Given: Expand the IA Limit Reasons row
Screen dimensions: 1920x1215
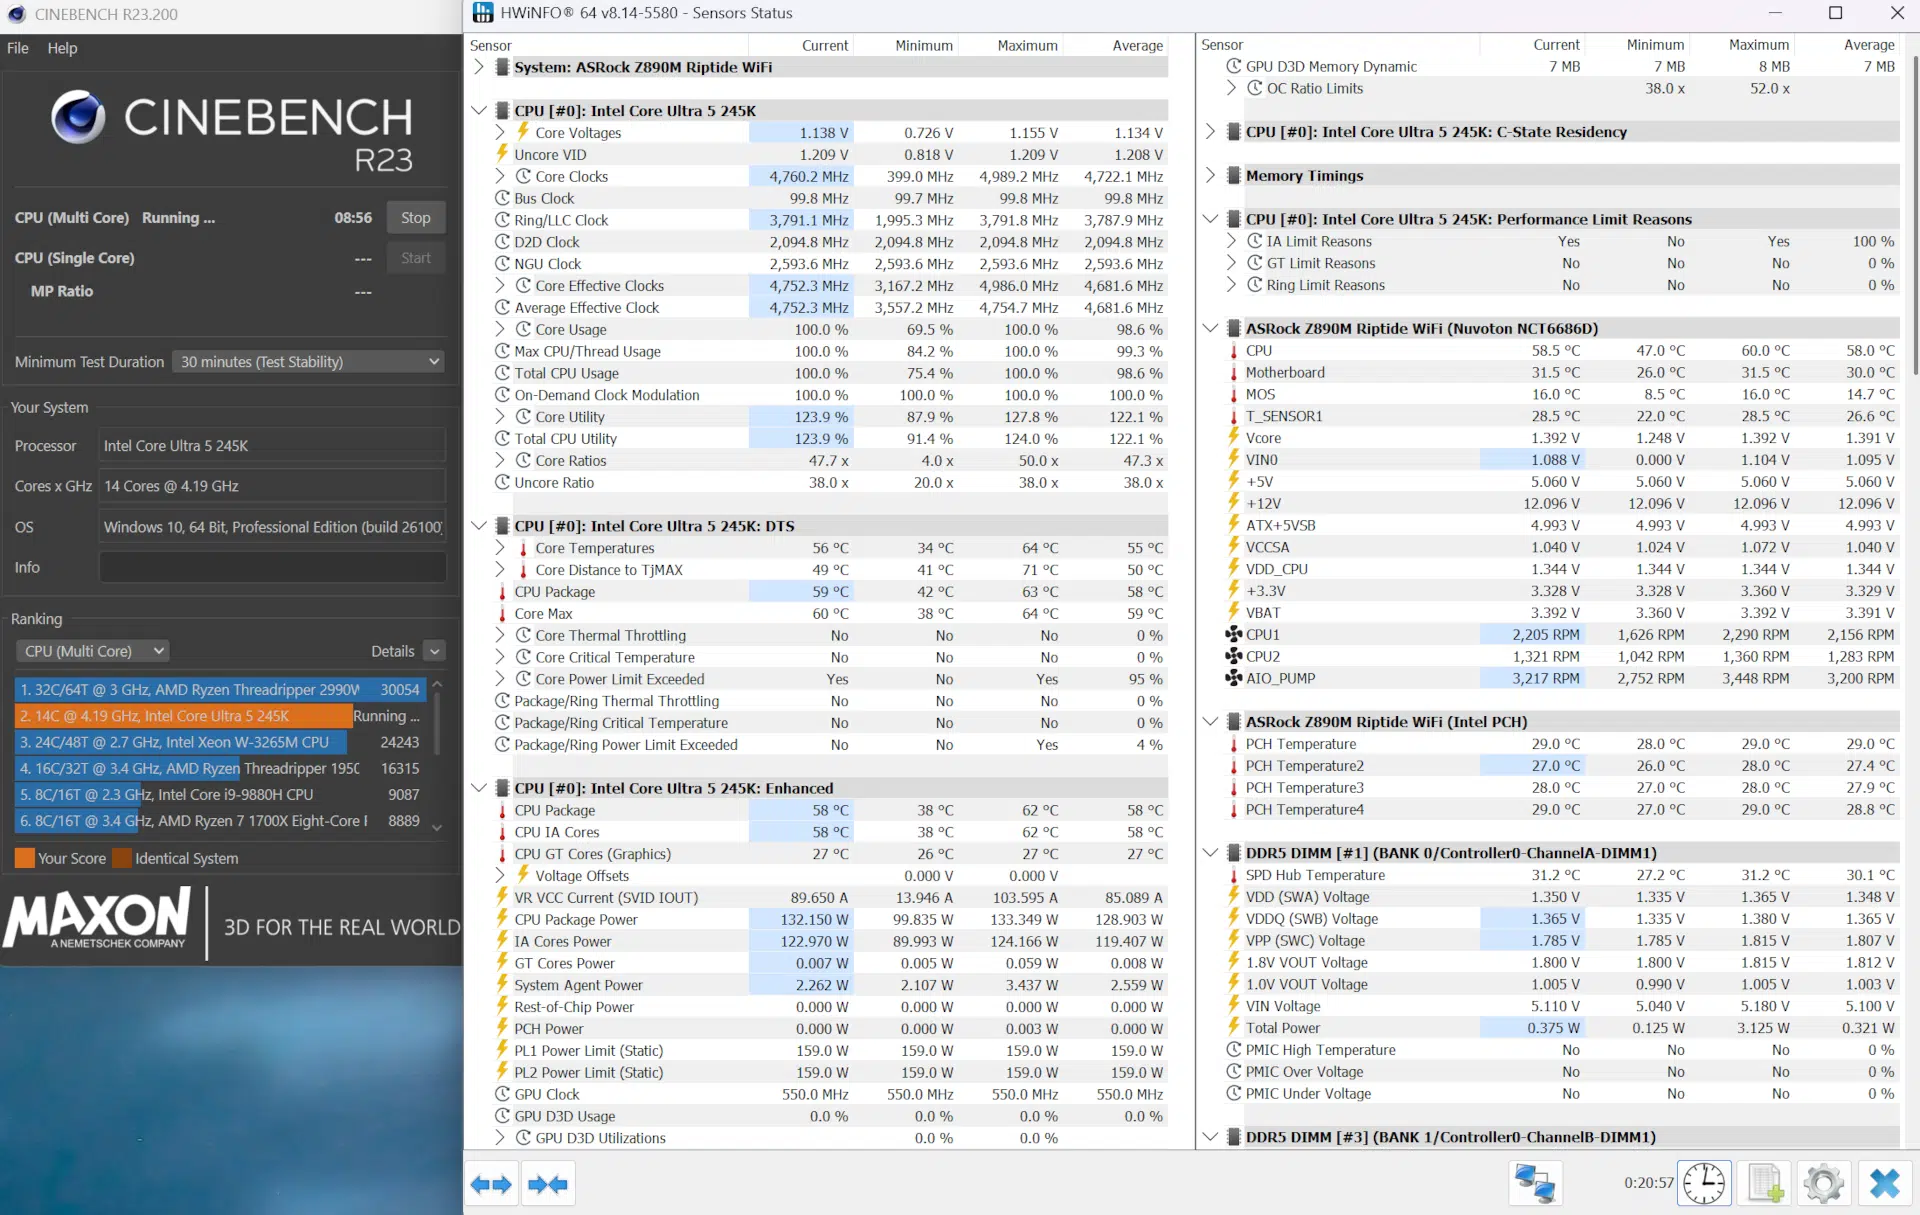Looking at the screenshot, I should (1232, 241).
